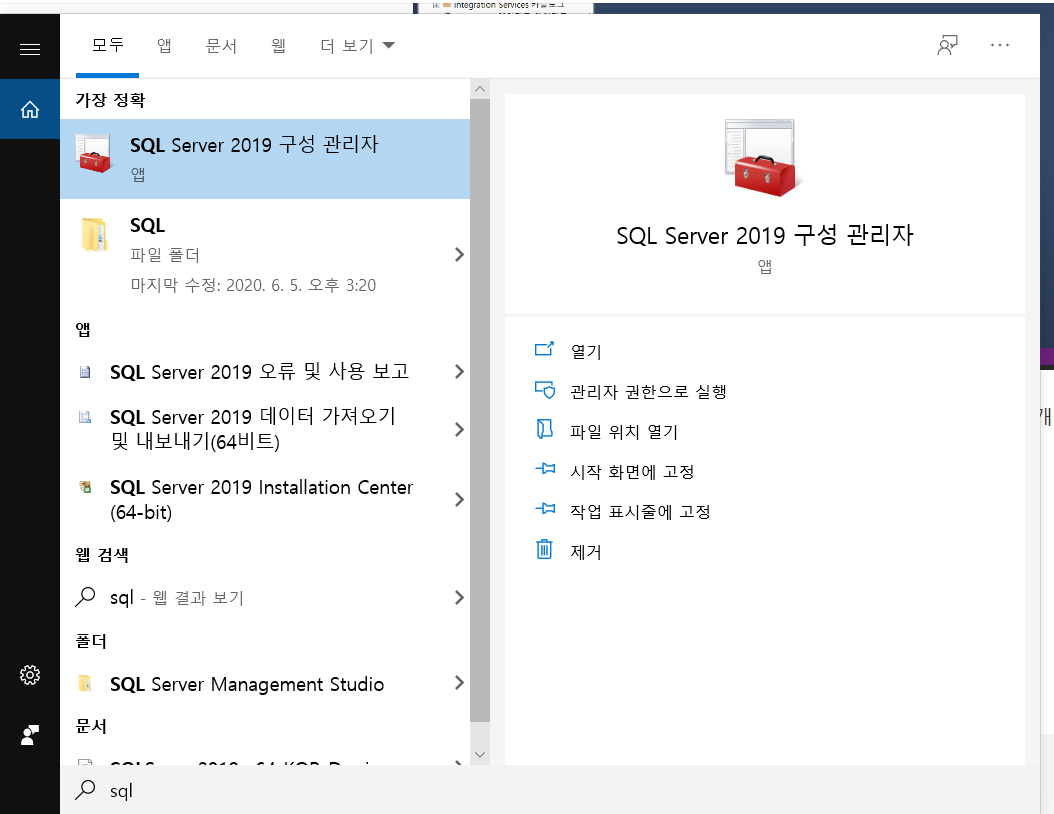
Task: Open Settings gear icon in sidebar
Action: tap(30, 675)
